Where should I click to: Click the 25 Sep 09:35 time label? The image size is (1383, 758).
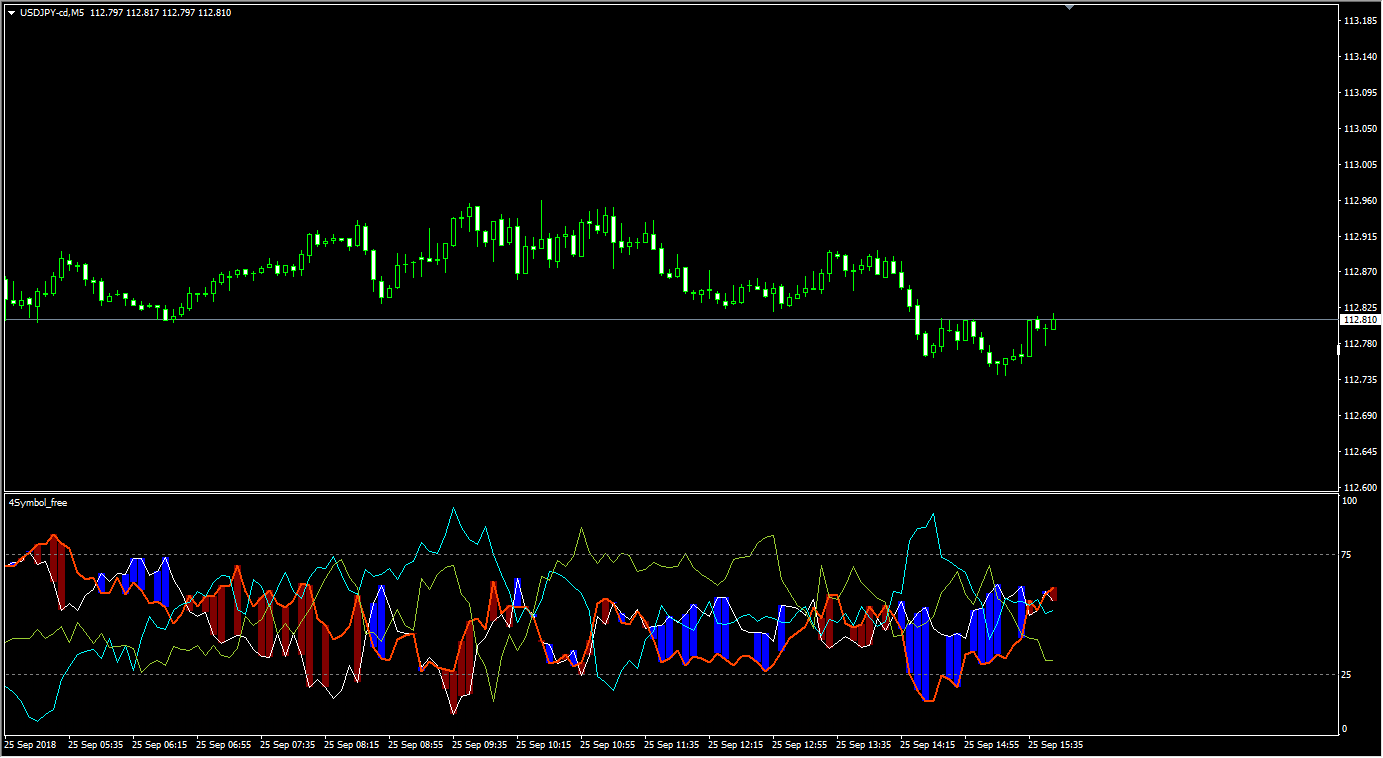tap(480, 745)
